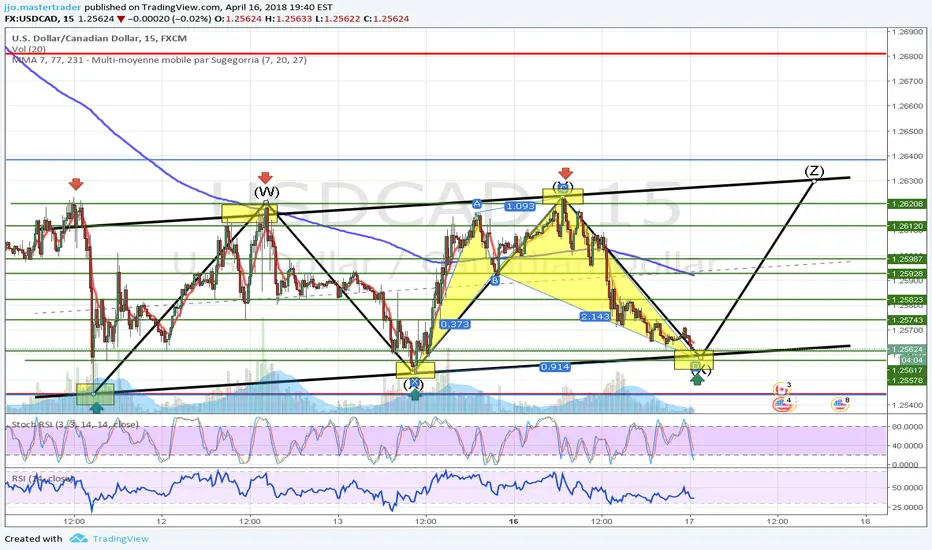
Task: Click the date label 17 on time axis
Action: 689,521
